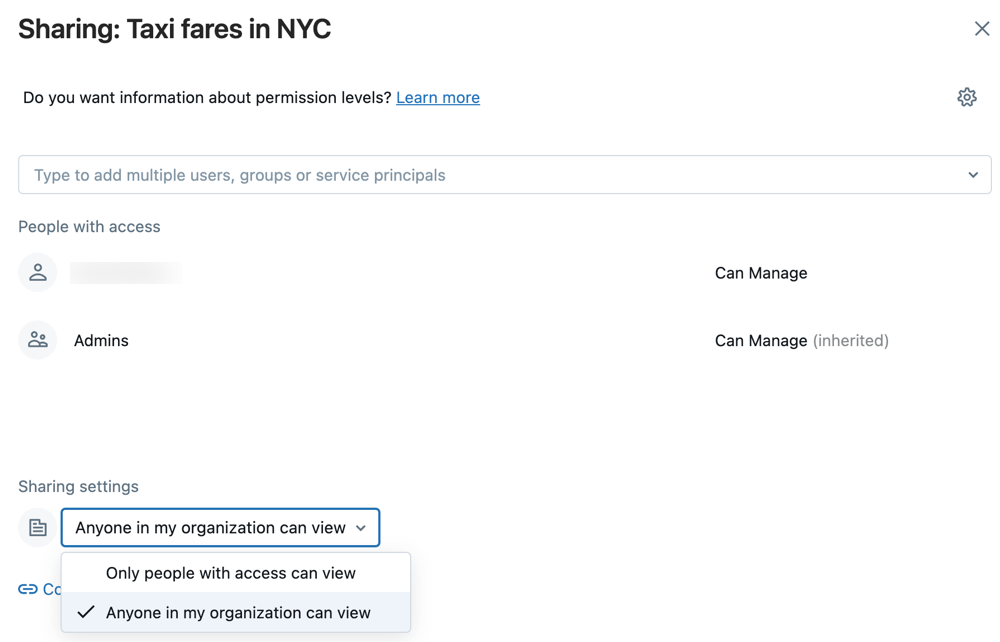Click the checkmark beside organization view option
The height and width of the screenshot is (642, 1000).
tap(86, 612)
